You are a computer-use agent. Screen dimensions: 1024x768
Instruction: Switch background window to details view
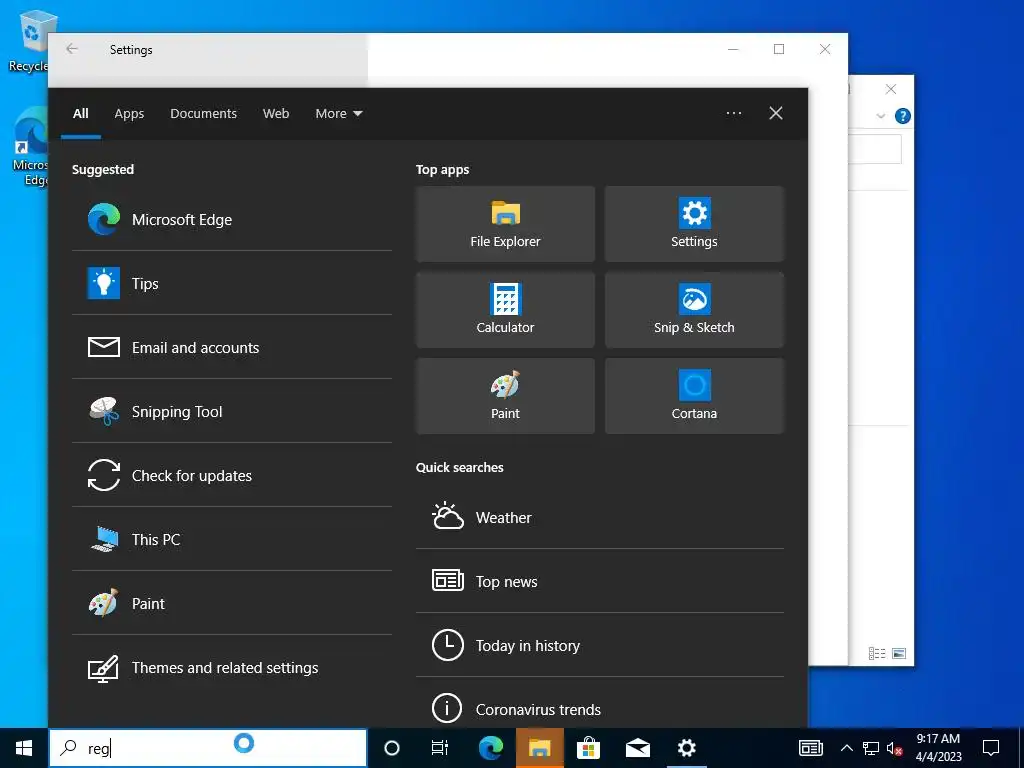[x=877, y=653]
